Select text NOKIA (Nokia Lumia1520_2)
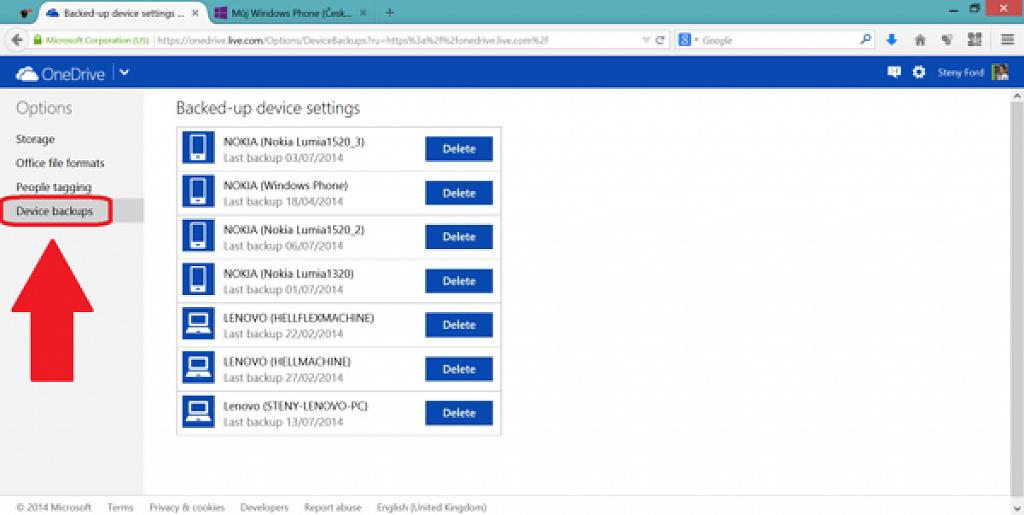1024x515 pixels. [x=294, y=230]
